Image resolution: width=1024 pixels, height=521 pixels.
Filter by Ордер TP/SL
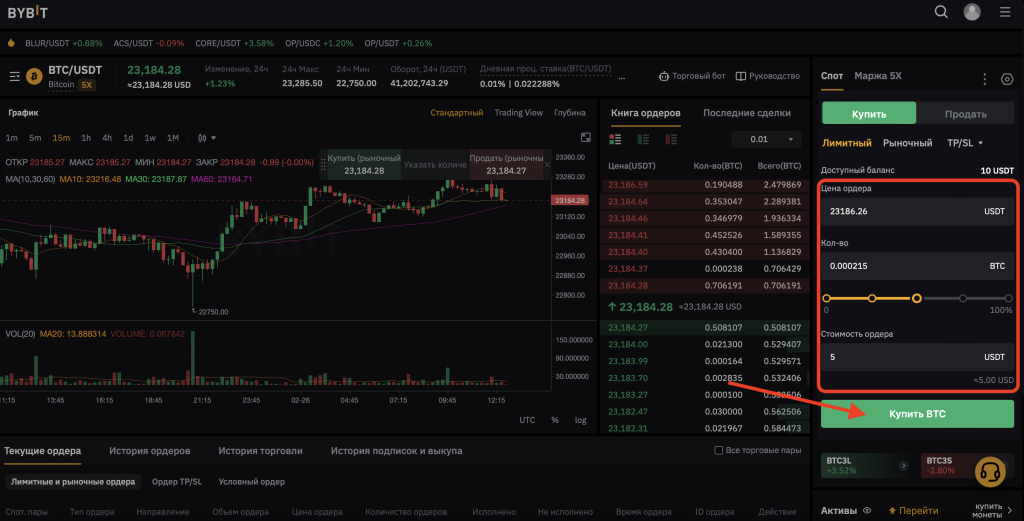pyautogui.click(x=177, y=482)
